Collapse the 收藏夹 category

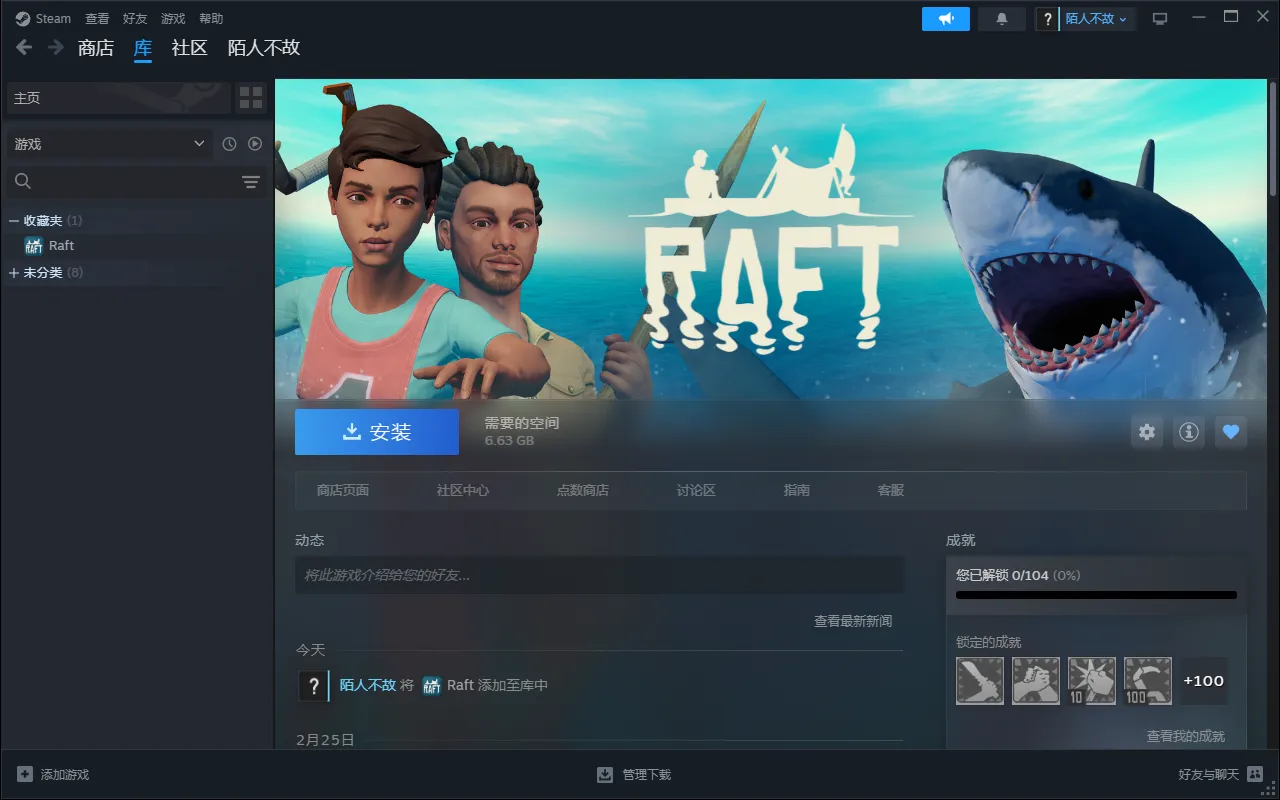(x=14, y=220)
